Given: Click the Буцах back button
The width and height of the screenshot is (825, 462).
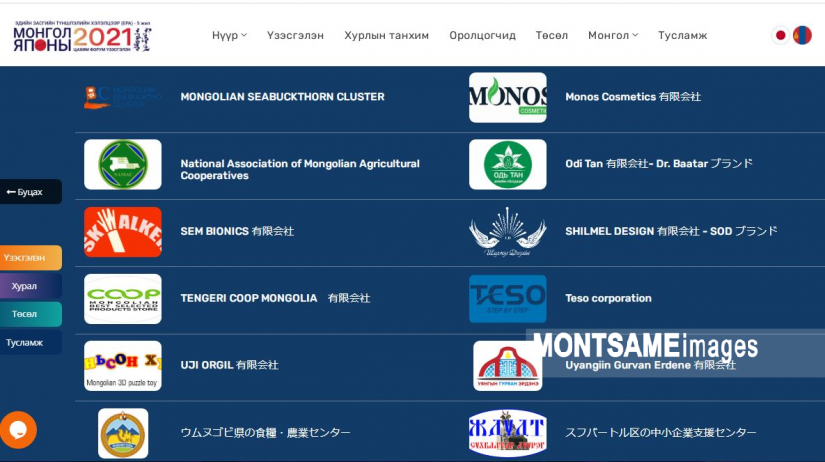Looking at the screenshot, I should 31,192.
